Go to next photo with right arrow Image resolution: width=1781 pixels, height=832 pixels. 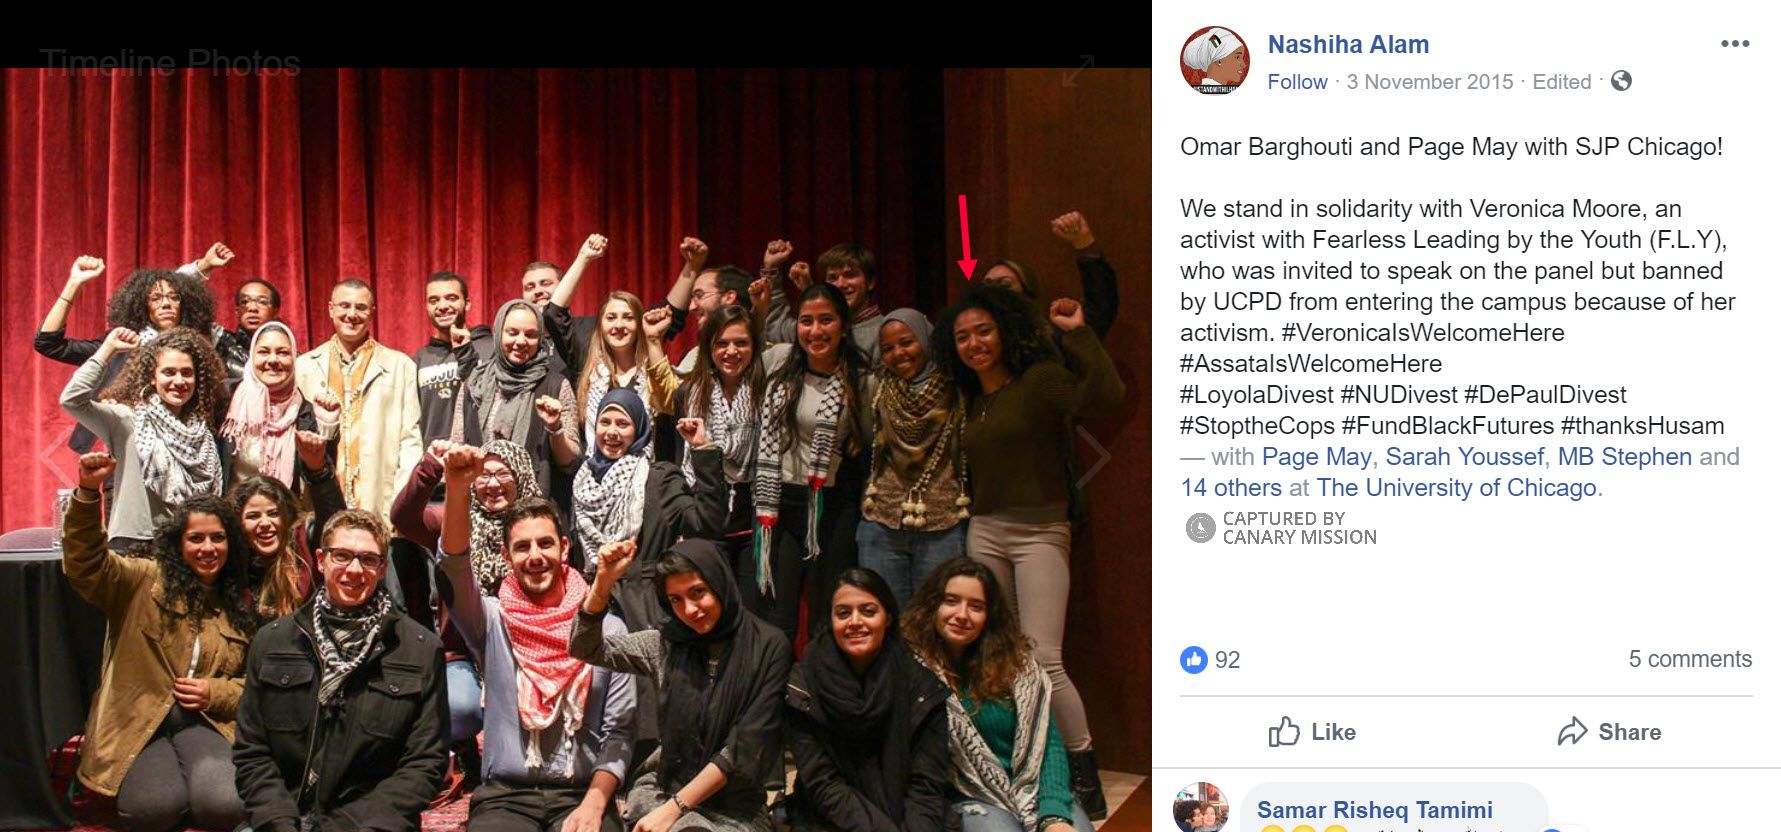(x=1092, y=457)
